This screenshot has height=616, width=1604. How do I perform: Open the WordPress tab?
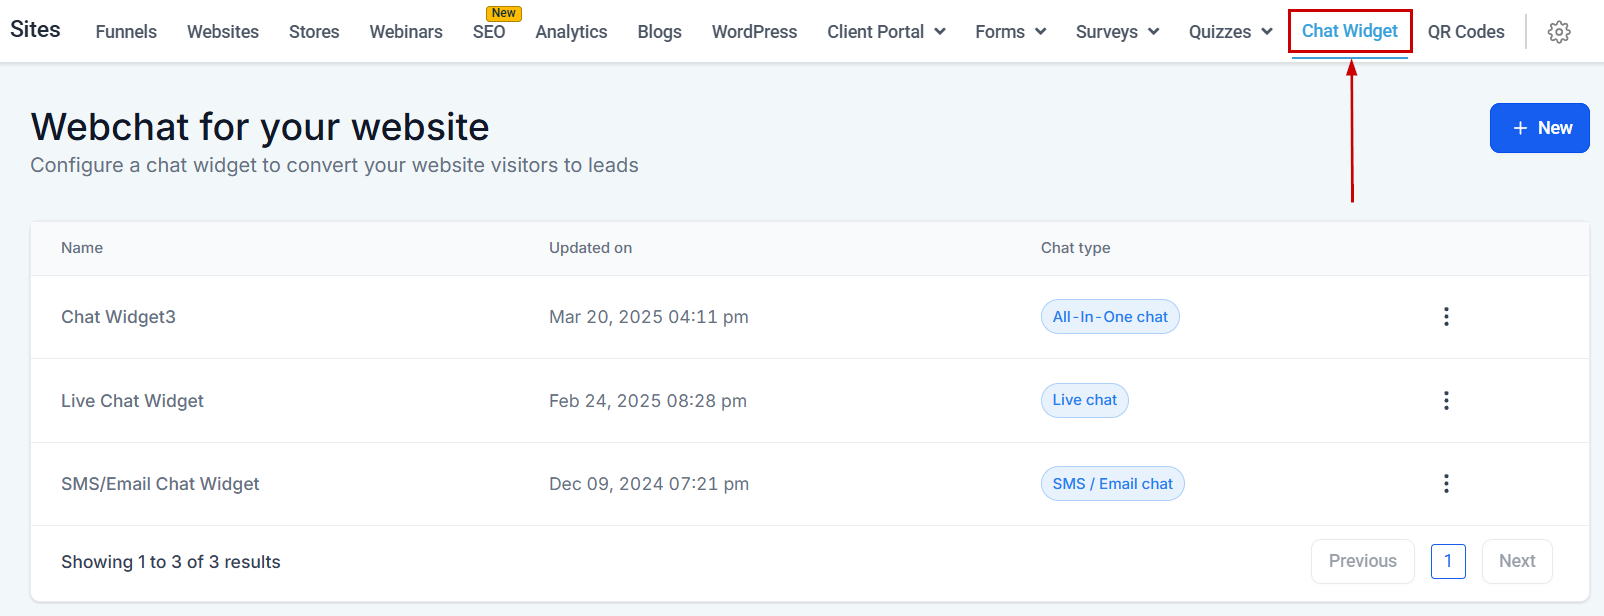click(754, 32)
